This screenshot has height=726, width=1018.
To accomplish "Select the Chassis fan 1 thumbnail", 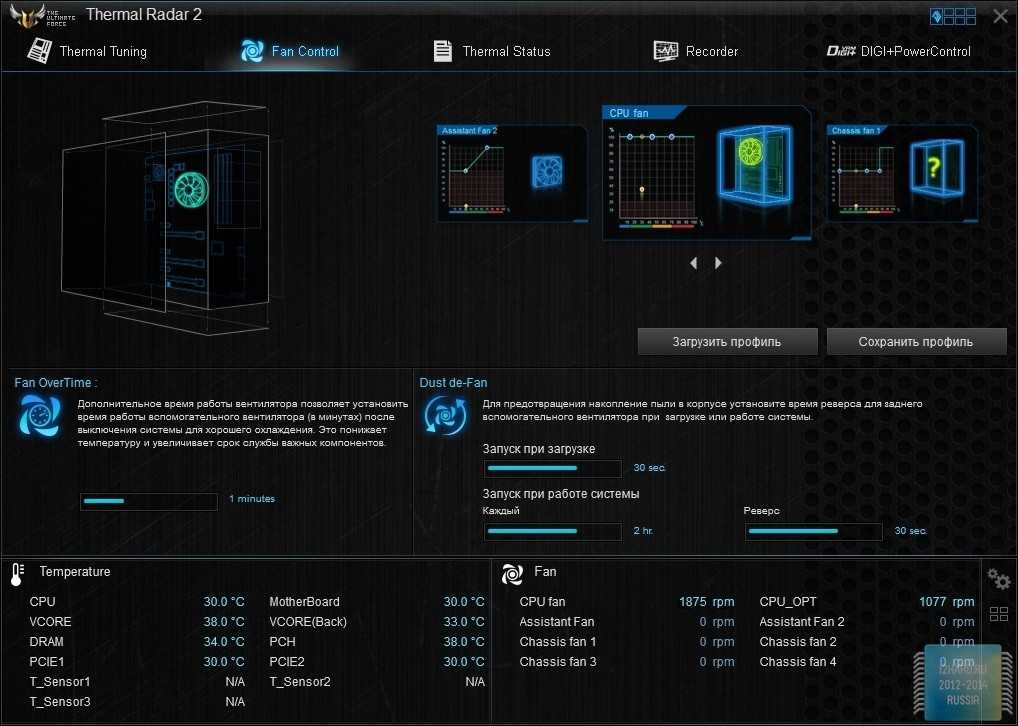I will (x=902, y=173).
